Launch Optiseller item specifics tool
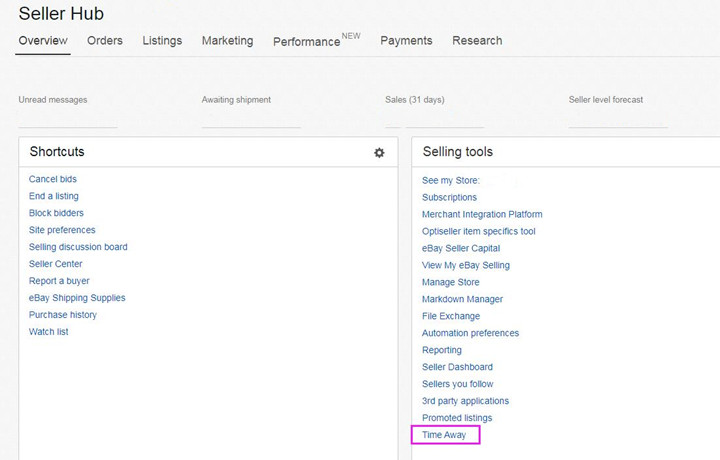The height and width of the screenshot is (460, 720). 478,231
